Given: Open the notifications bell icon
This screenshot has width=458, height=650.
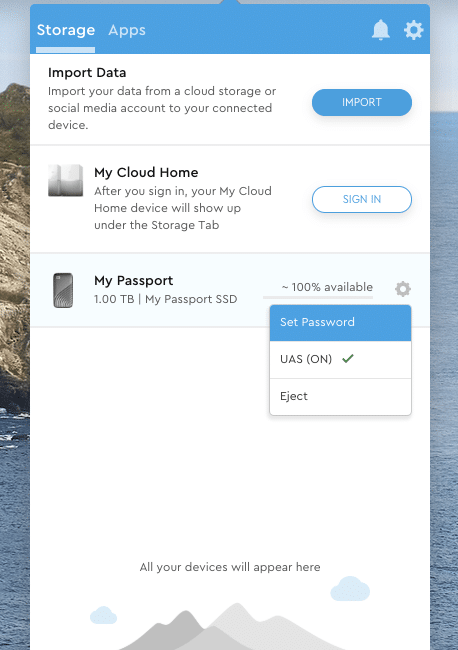Looking at the screenshot, I should click(380, 30).
